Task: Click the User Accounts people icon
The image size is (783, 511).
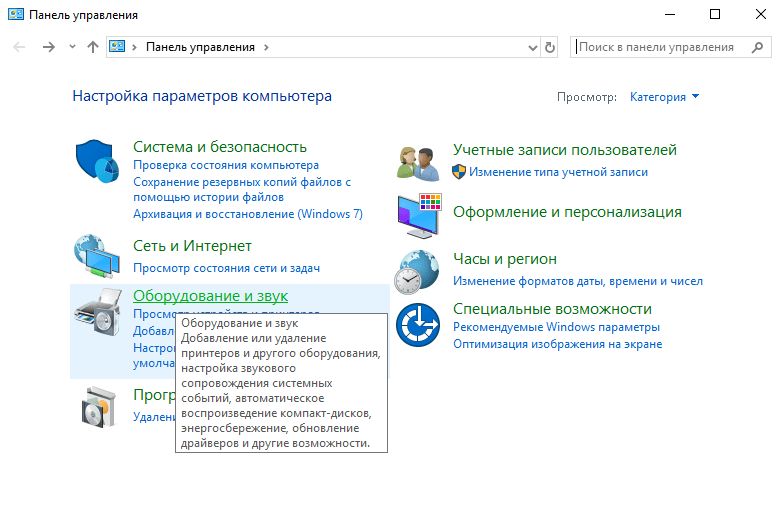Action: click(418, 161)
